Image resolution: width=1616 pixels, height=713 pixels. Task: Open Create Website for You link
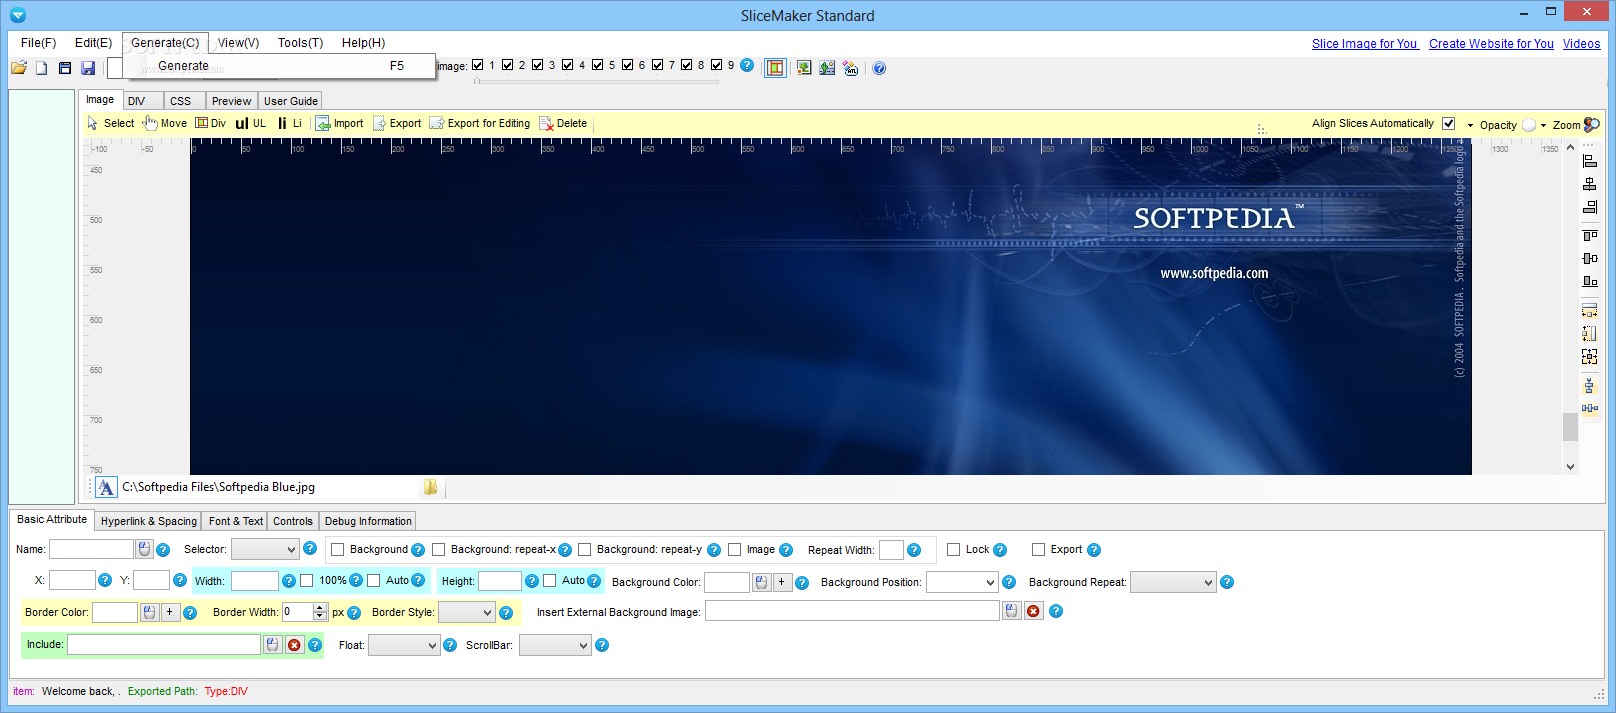(1491, 44)
